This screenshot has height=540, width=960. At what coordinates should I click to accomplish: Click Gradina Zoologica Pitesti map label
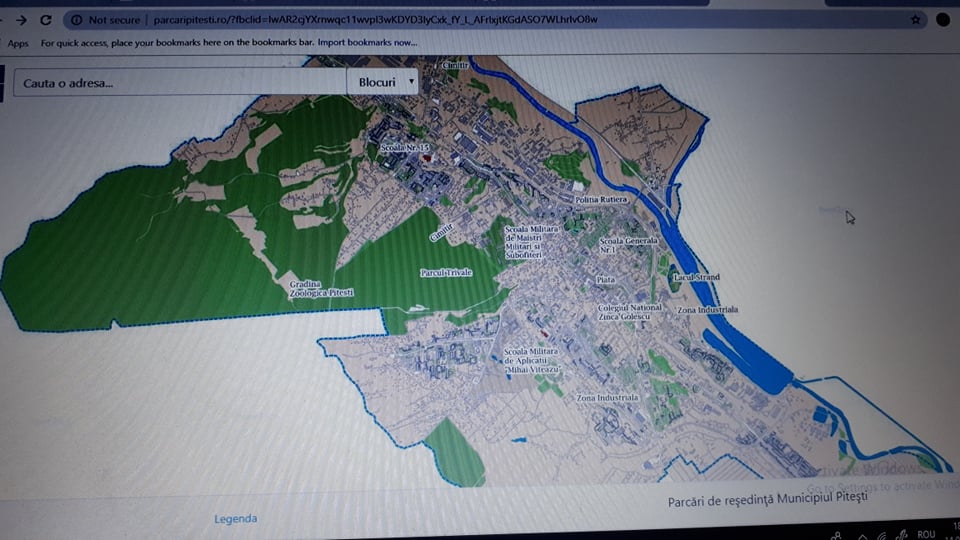(320, 290)
